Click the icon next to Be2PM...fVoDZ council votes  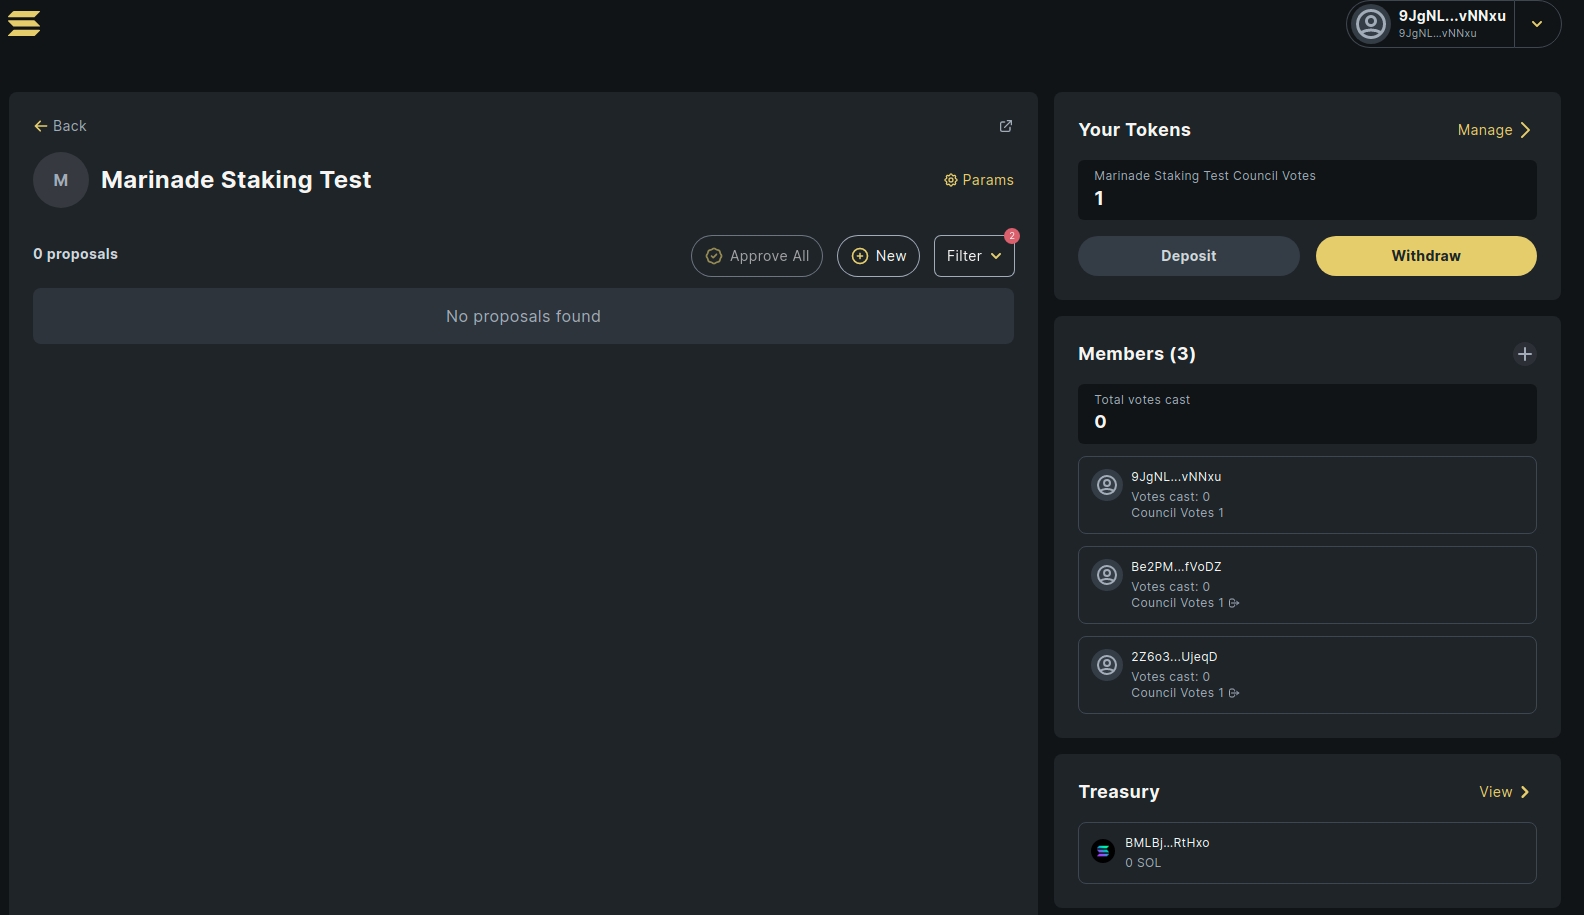click(x=1234, y=603)
